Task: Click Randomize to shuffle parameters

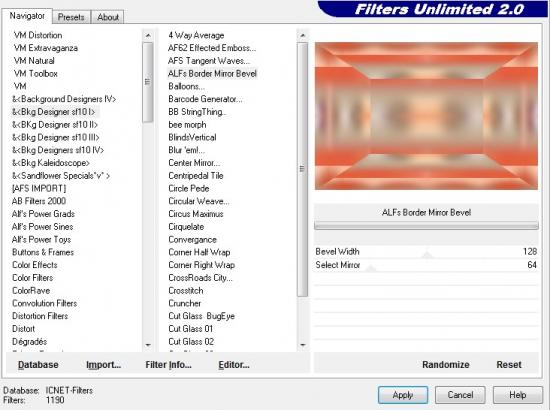Action: (x=445, y=365)
